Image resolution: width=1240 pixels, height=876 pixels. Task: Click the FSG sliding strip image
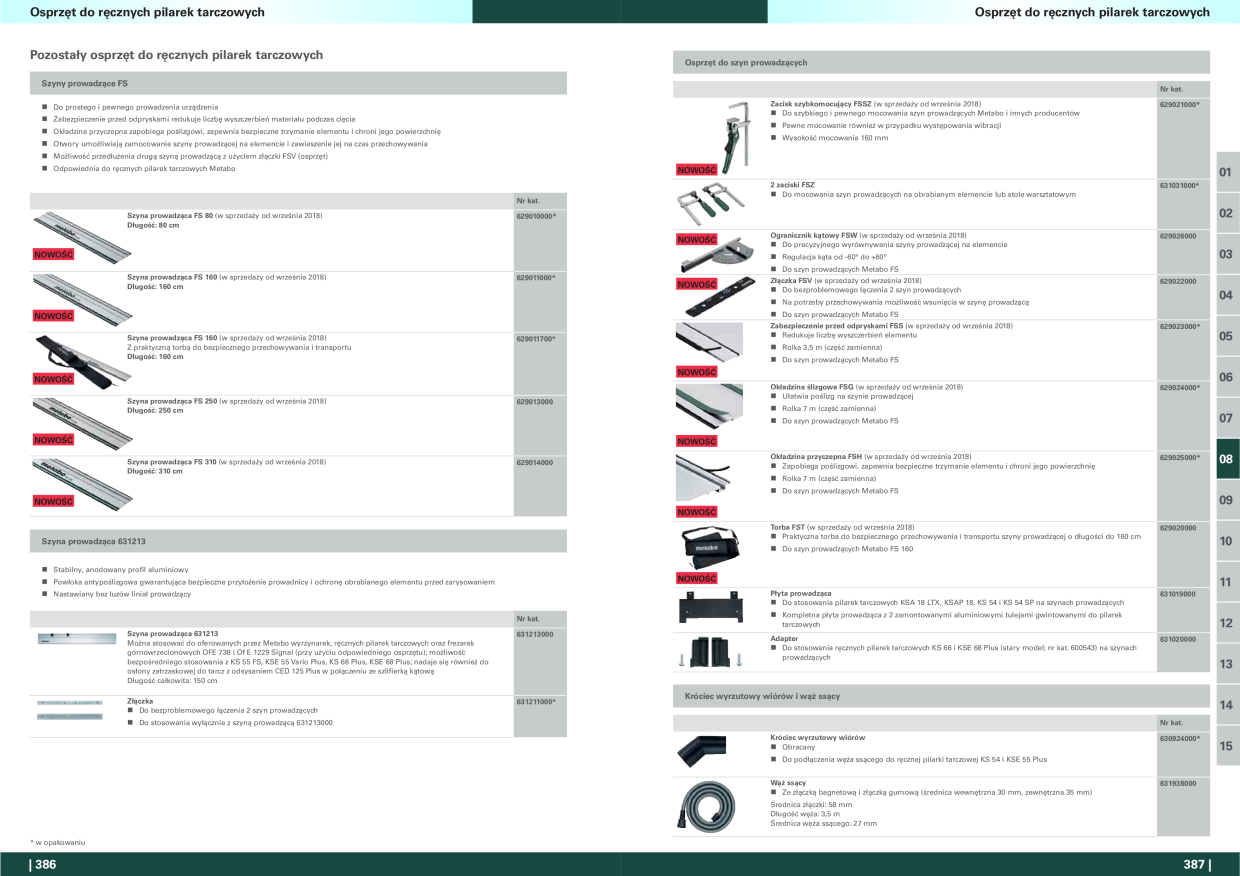709,408
